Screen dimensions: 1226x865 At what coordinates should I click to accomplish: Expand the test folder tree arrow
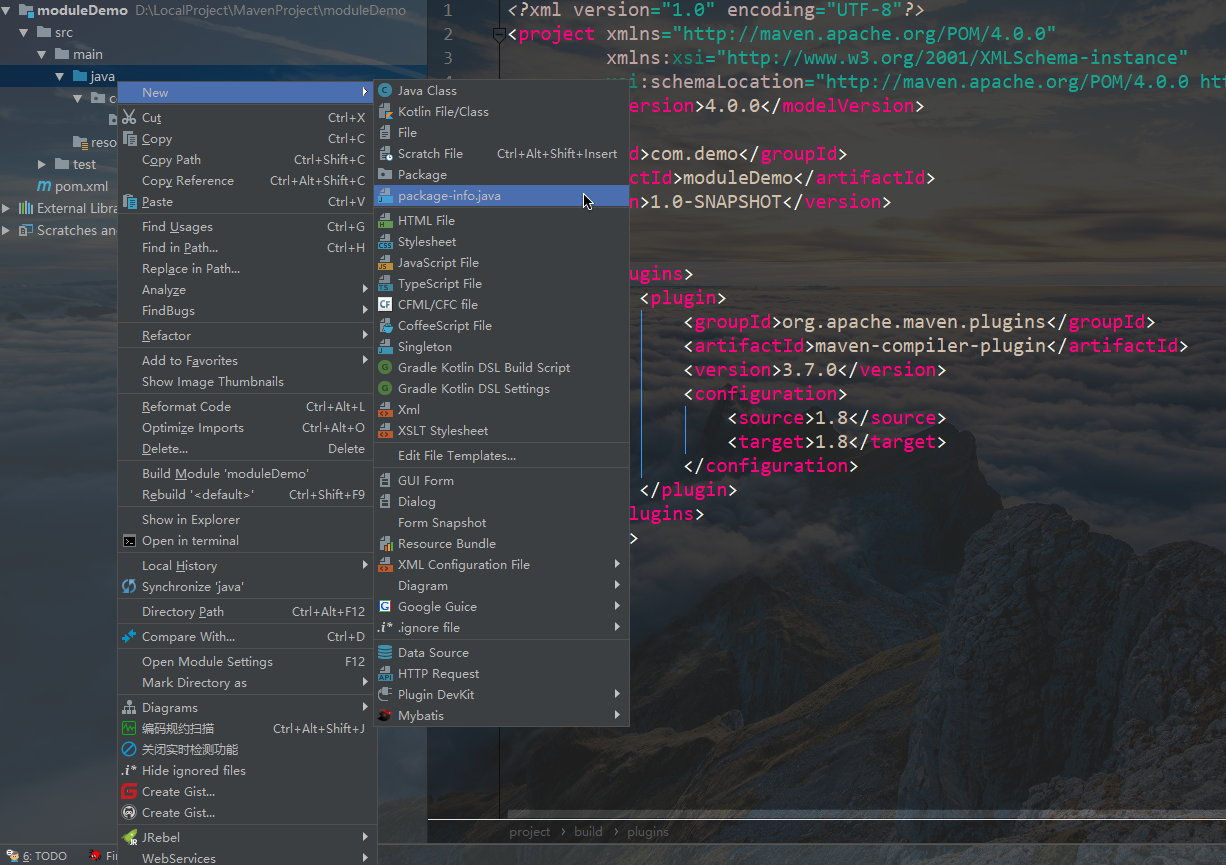click(x=42, y=164)
